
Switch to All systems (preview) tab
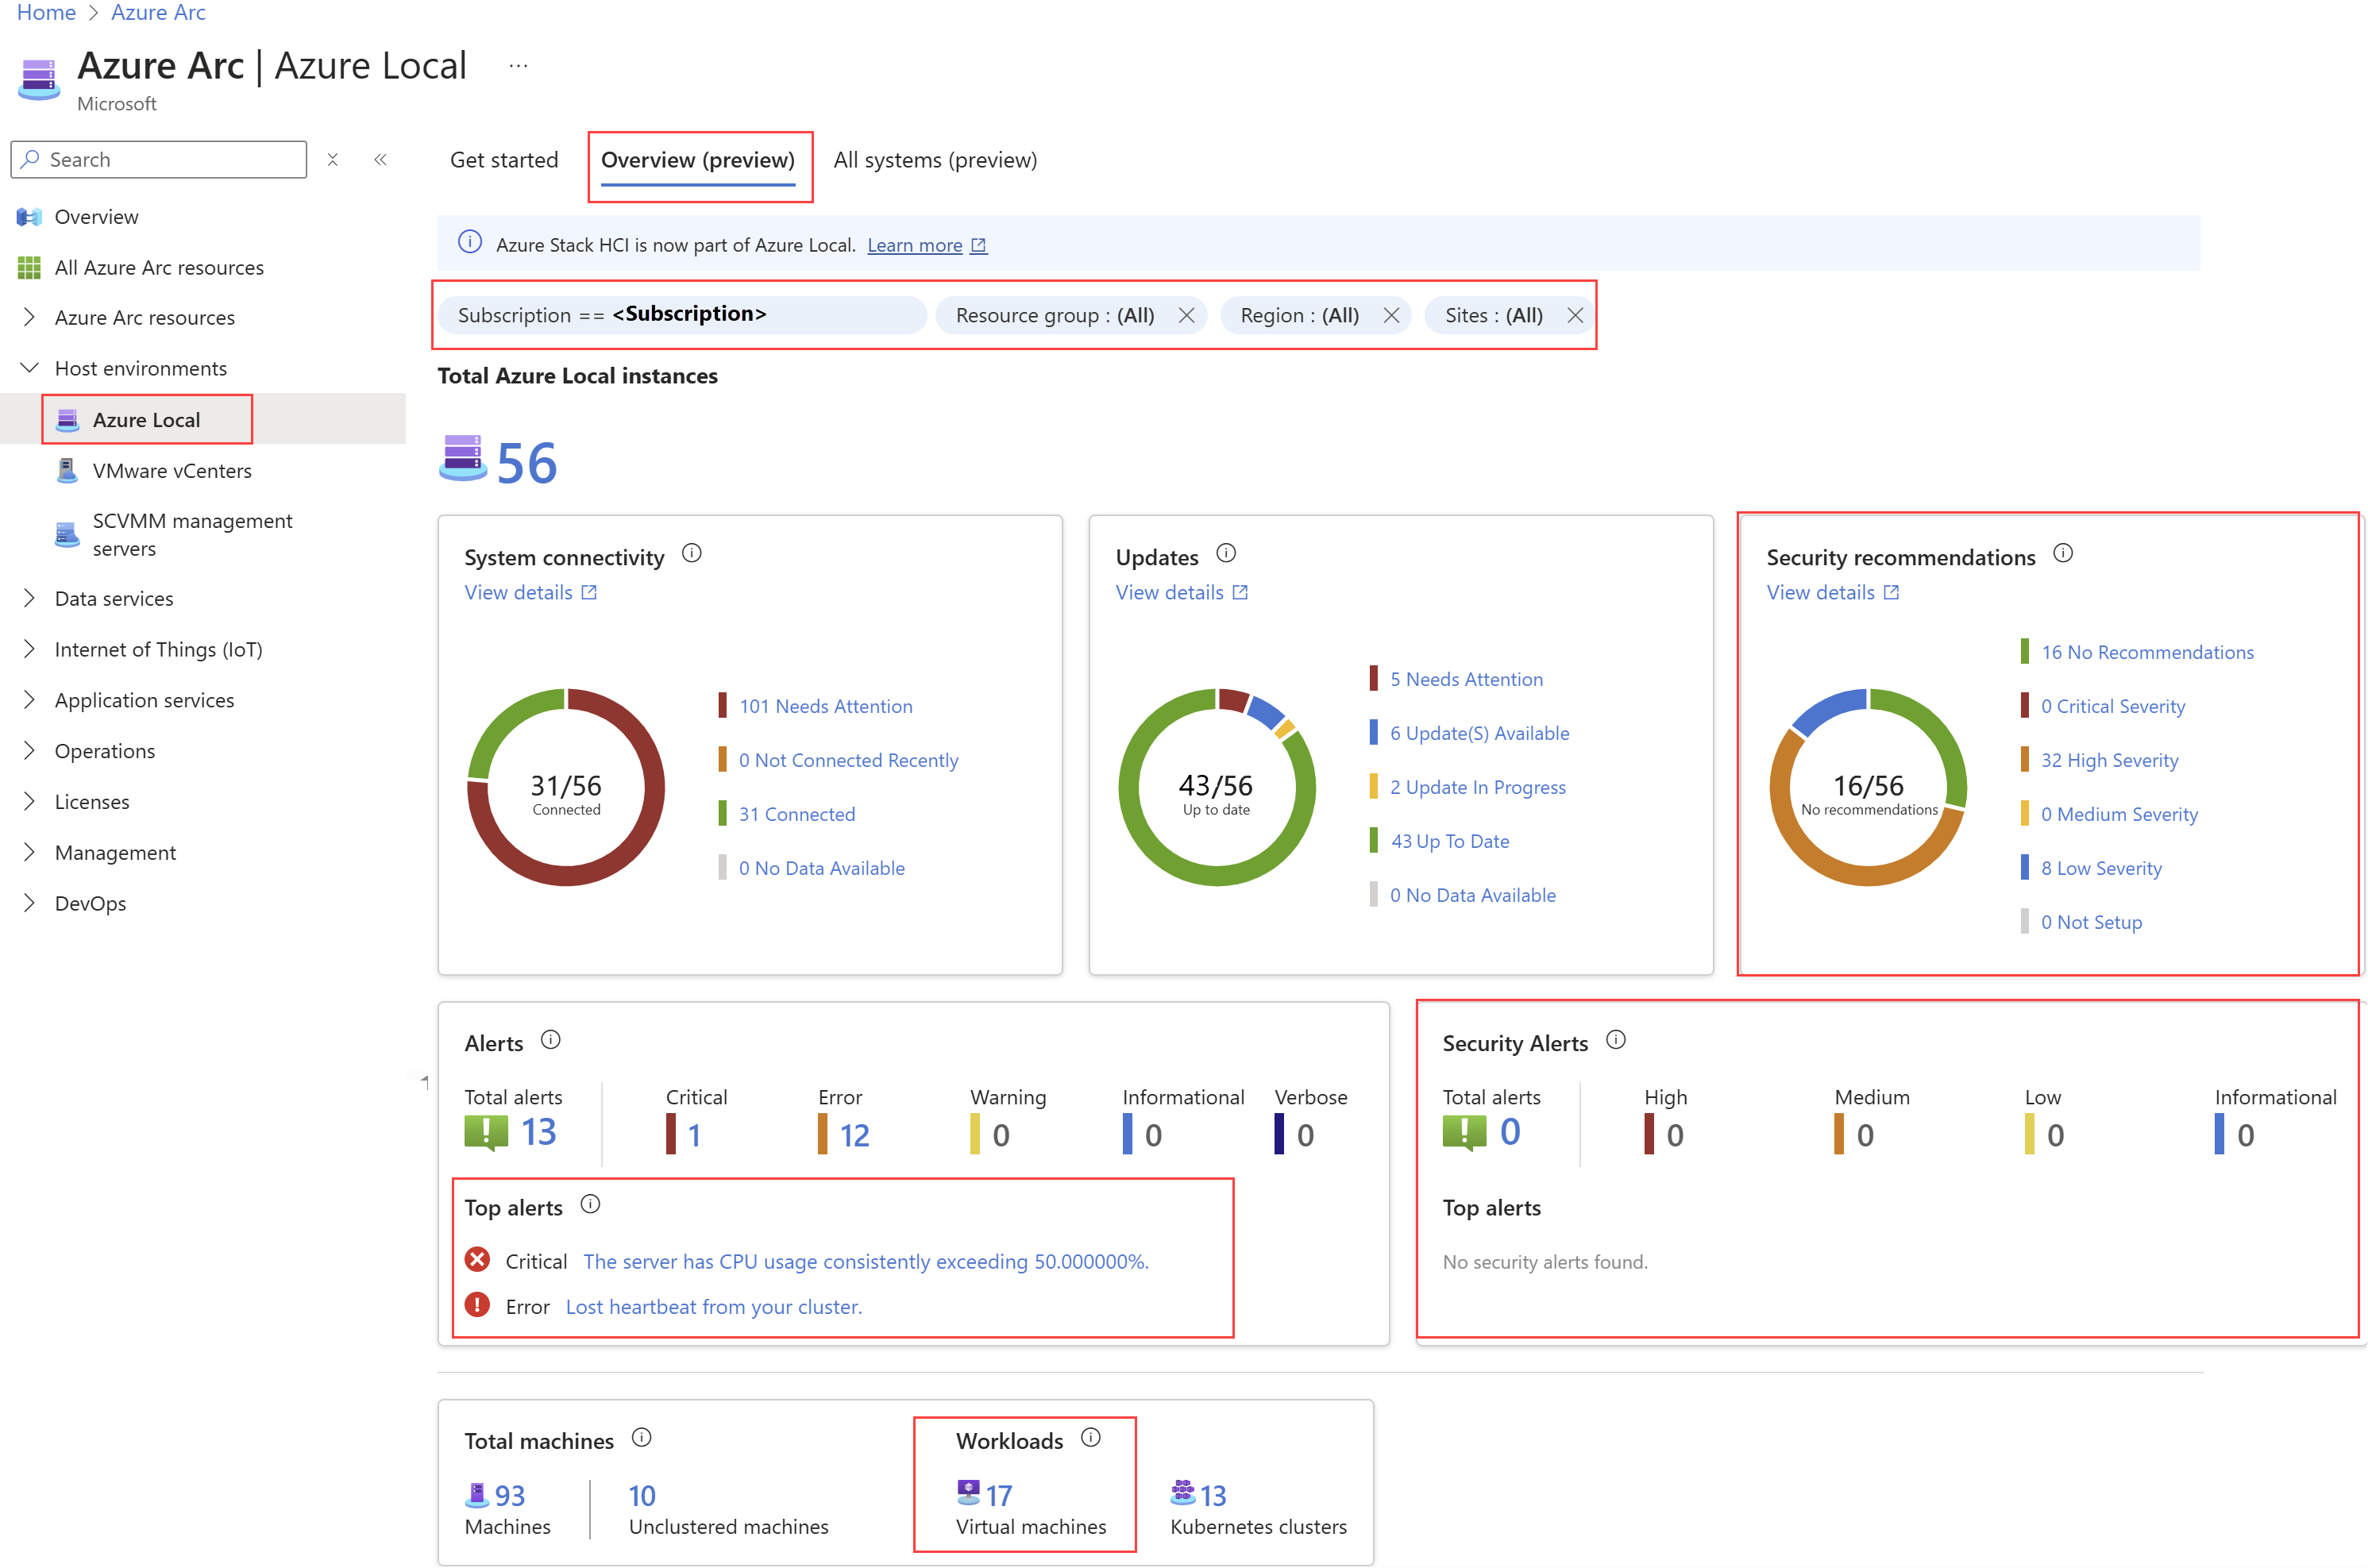[935, 160]
